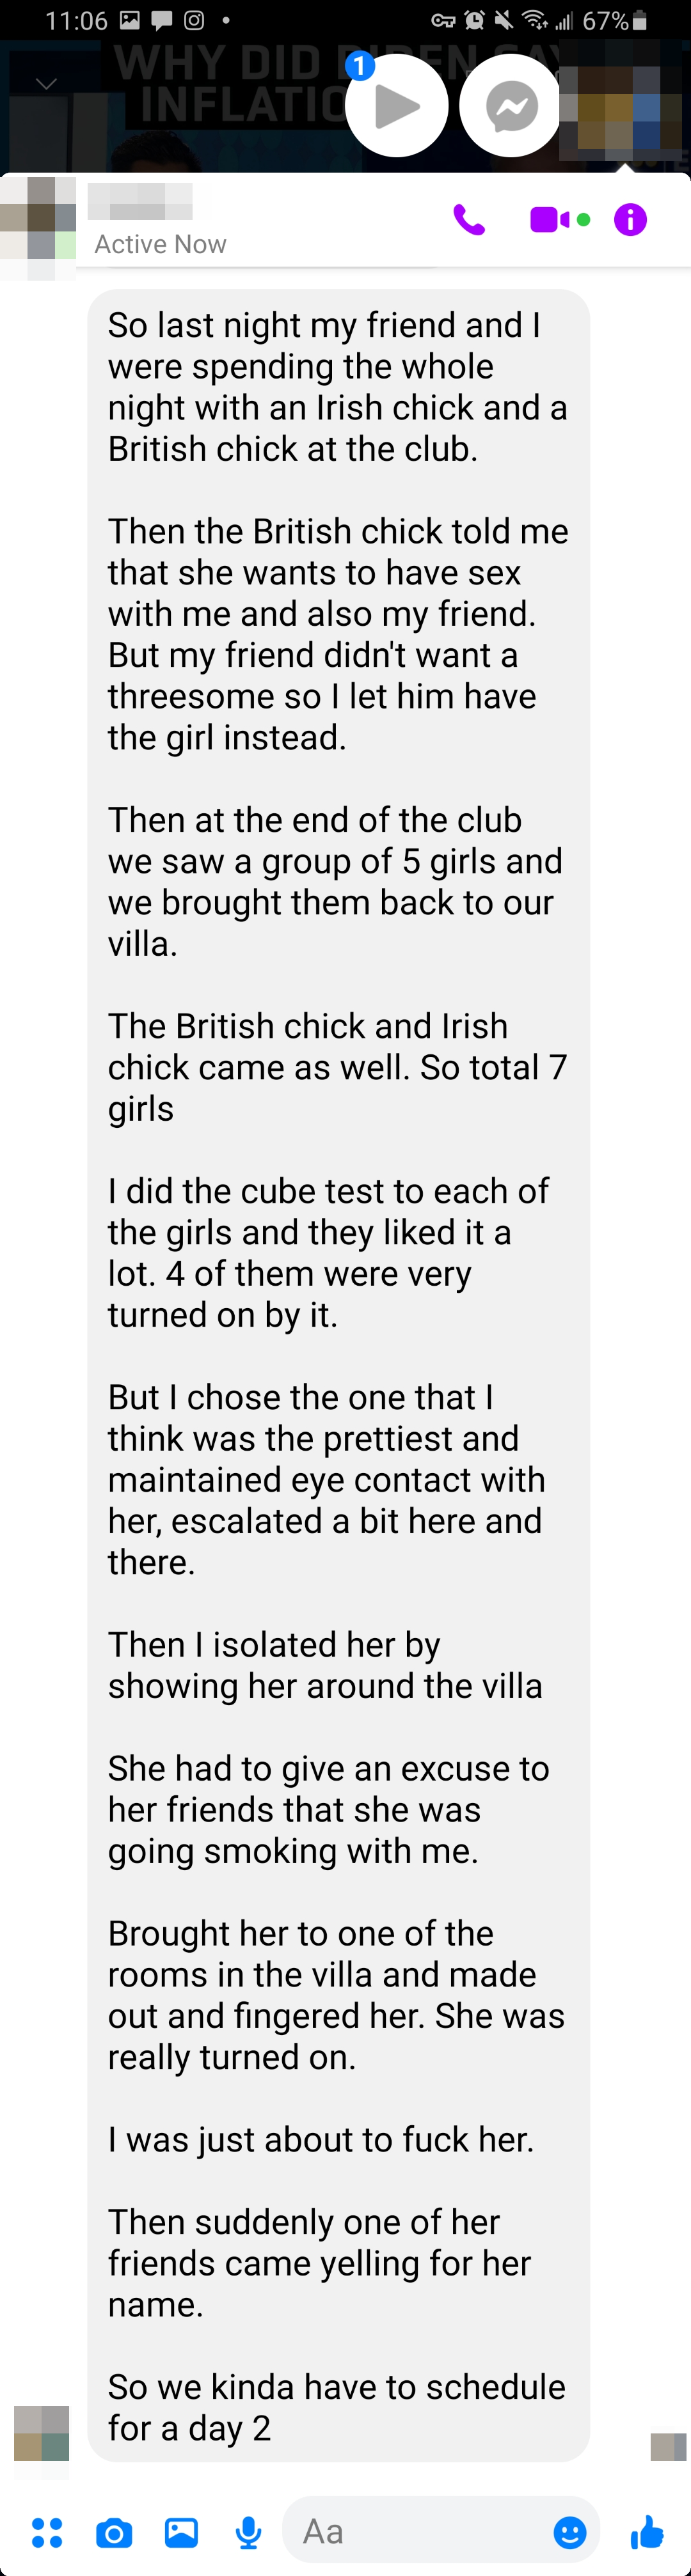Tap the Instagram notification icon in the status bar
The width and height of the screenshot is (691, 2576).
[x=194, y=20]
